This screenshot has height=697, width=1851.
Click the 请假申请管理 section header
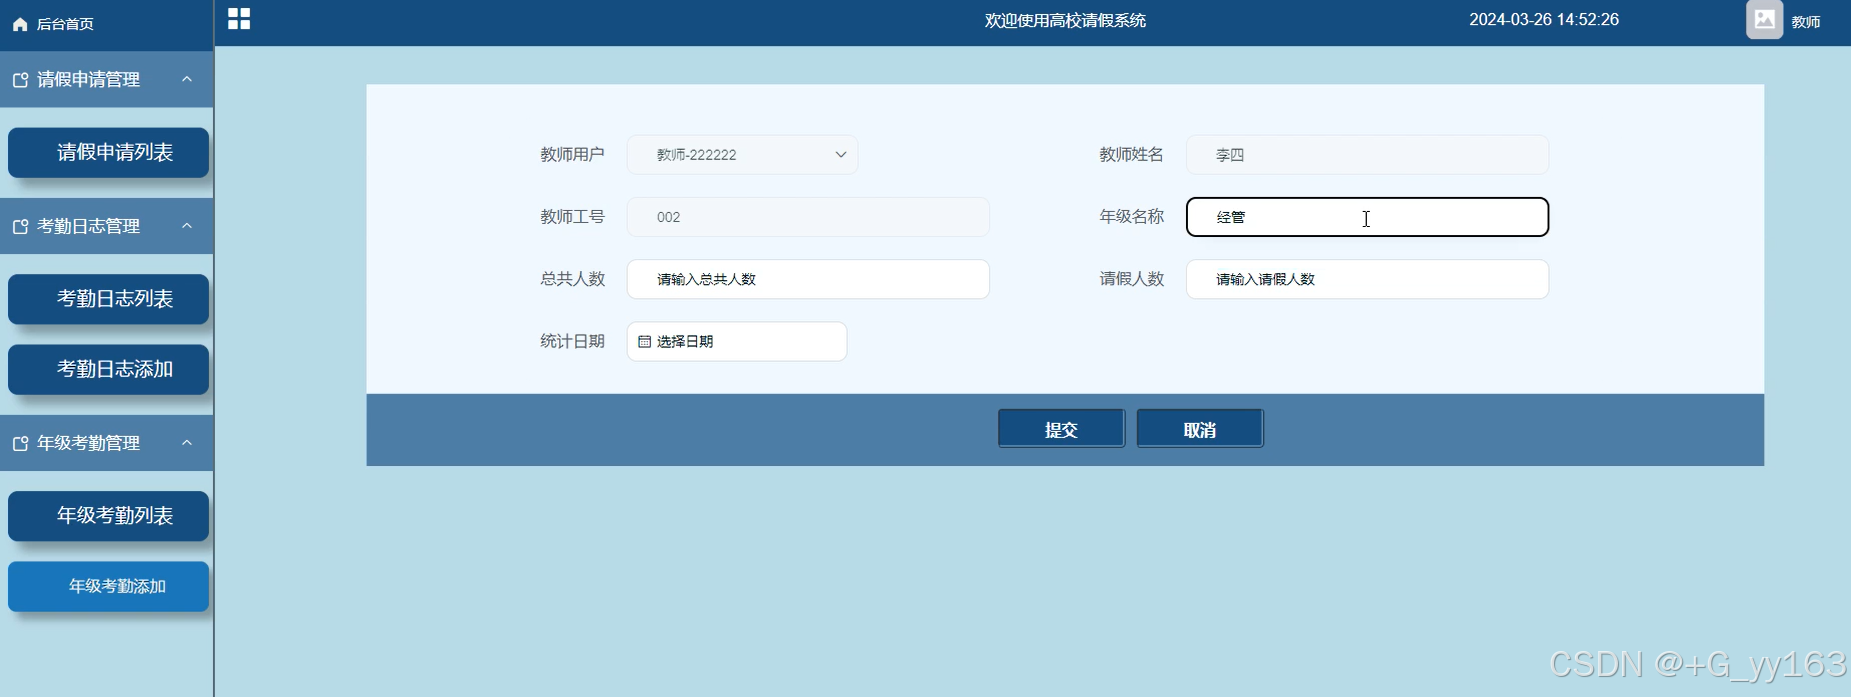(107, 79)
